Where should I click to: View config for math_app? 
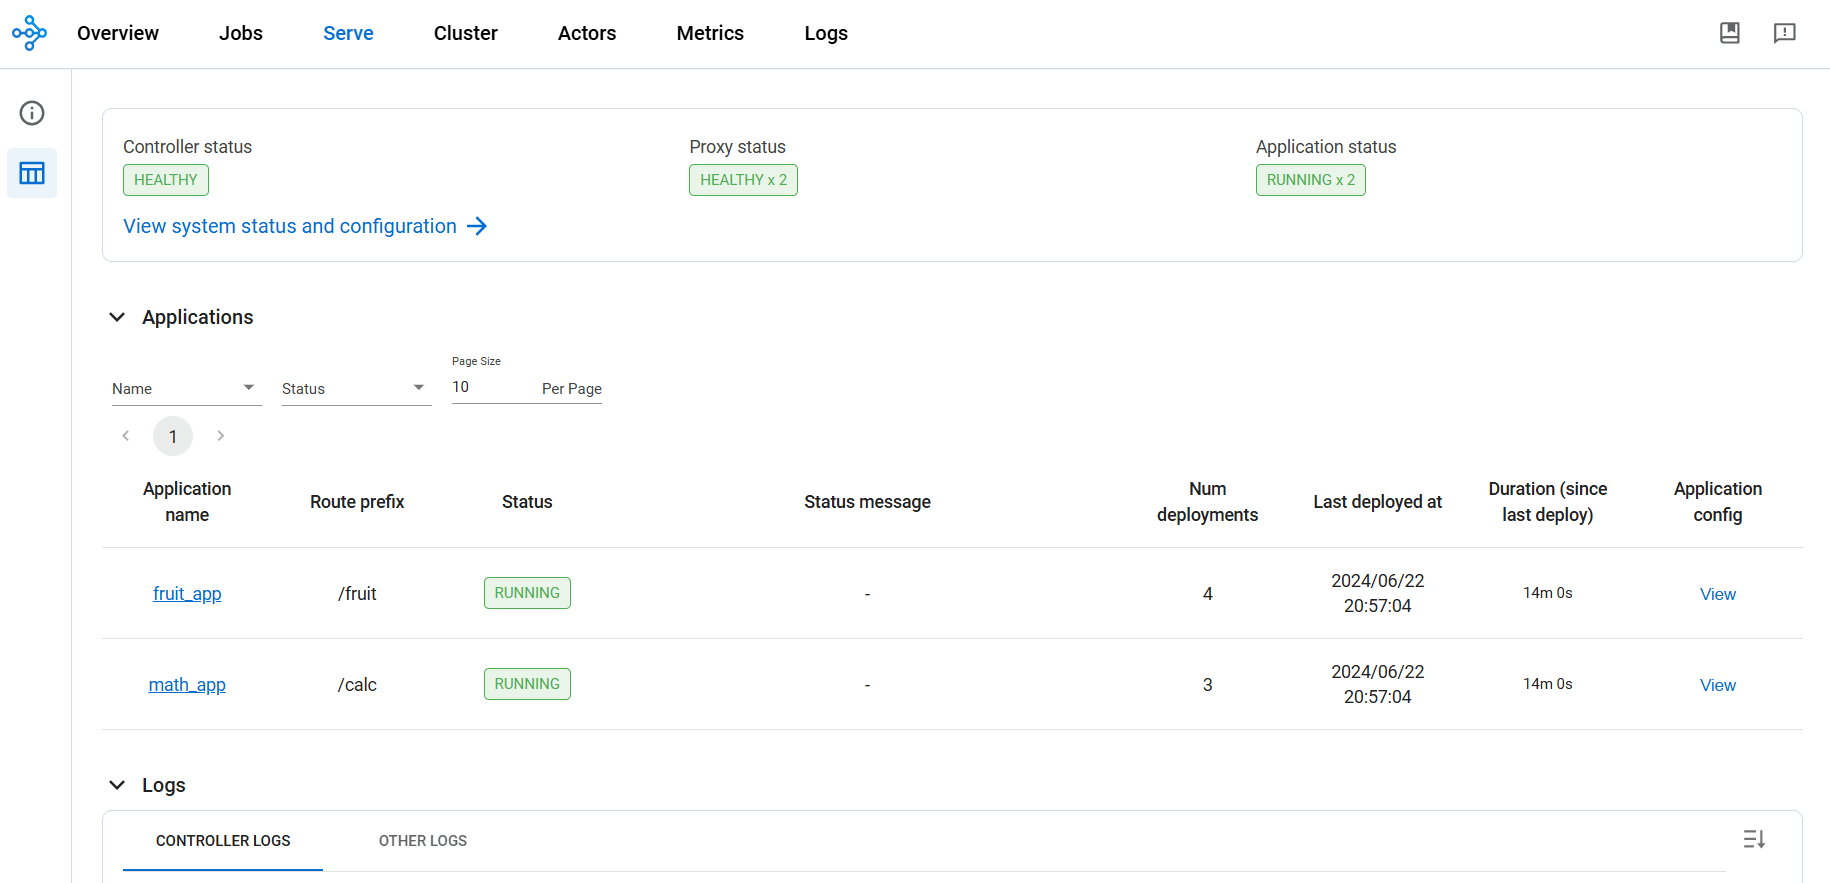coord(1717,685)
